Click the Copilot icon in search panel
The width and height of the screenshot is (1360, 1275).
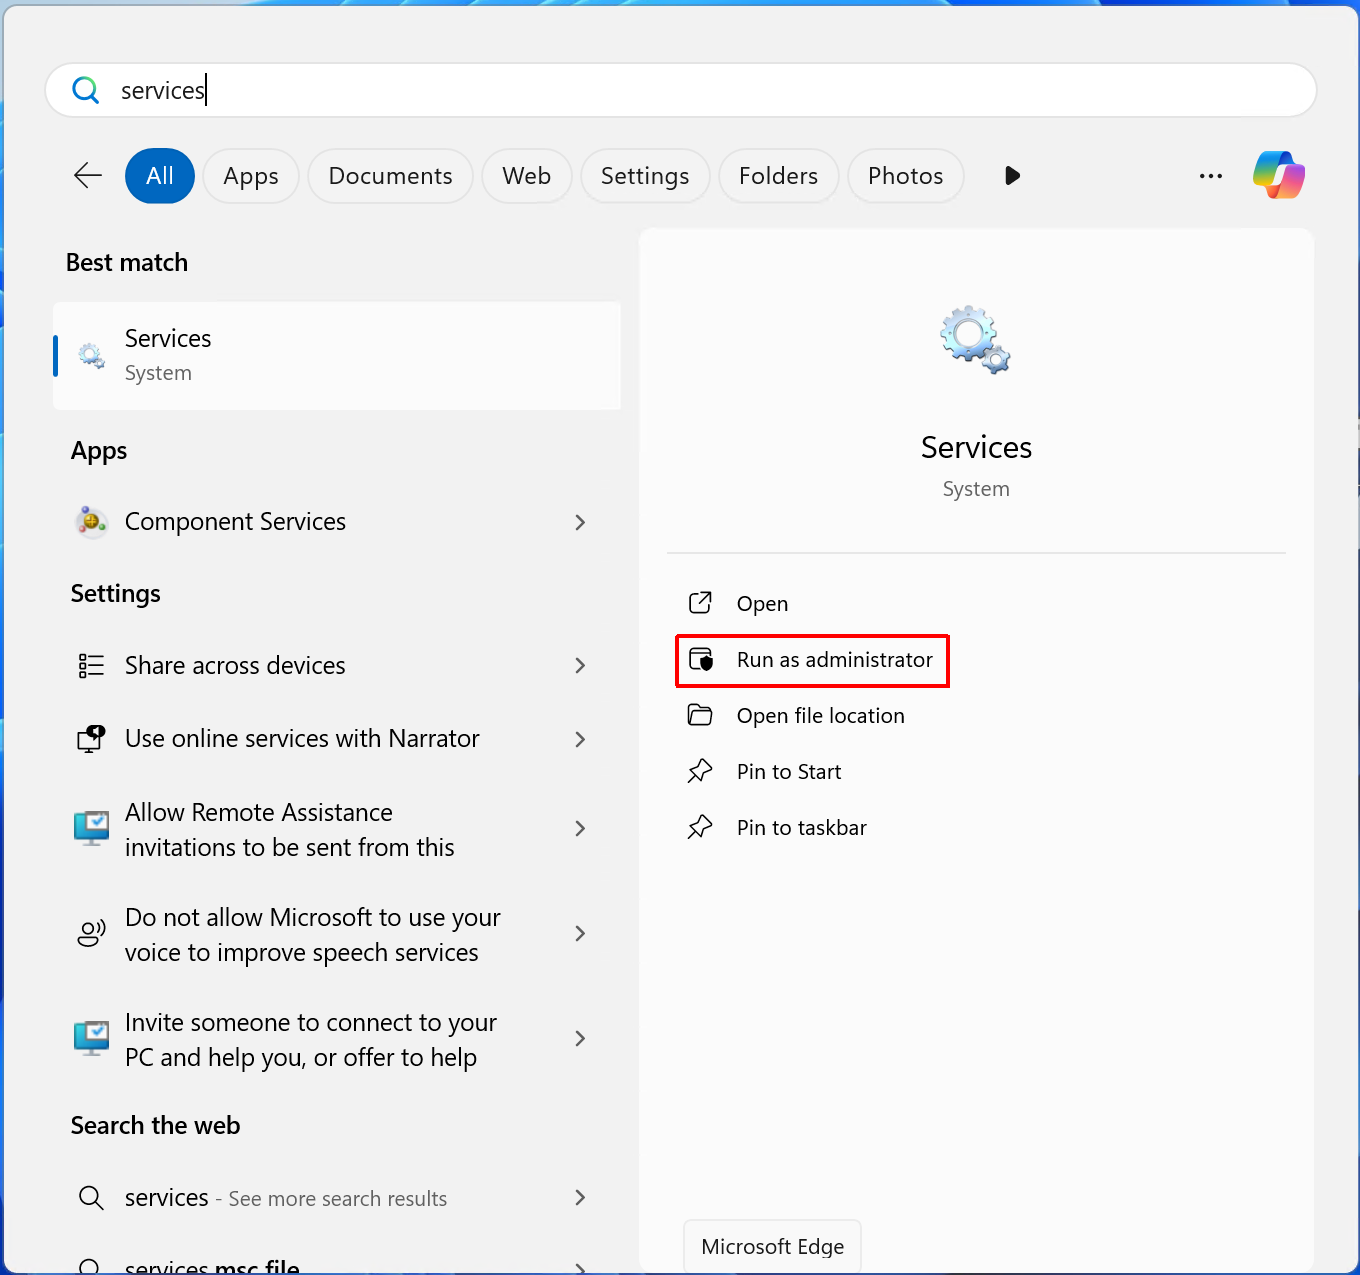1278,176
